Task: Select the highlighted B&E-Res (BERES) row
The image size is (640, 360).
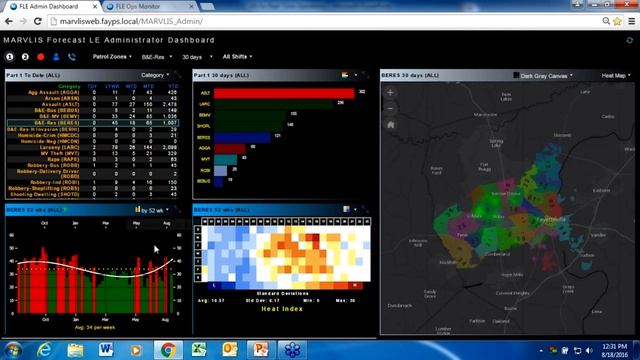Action: coord(92,122)
